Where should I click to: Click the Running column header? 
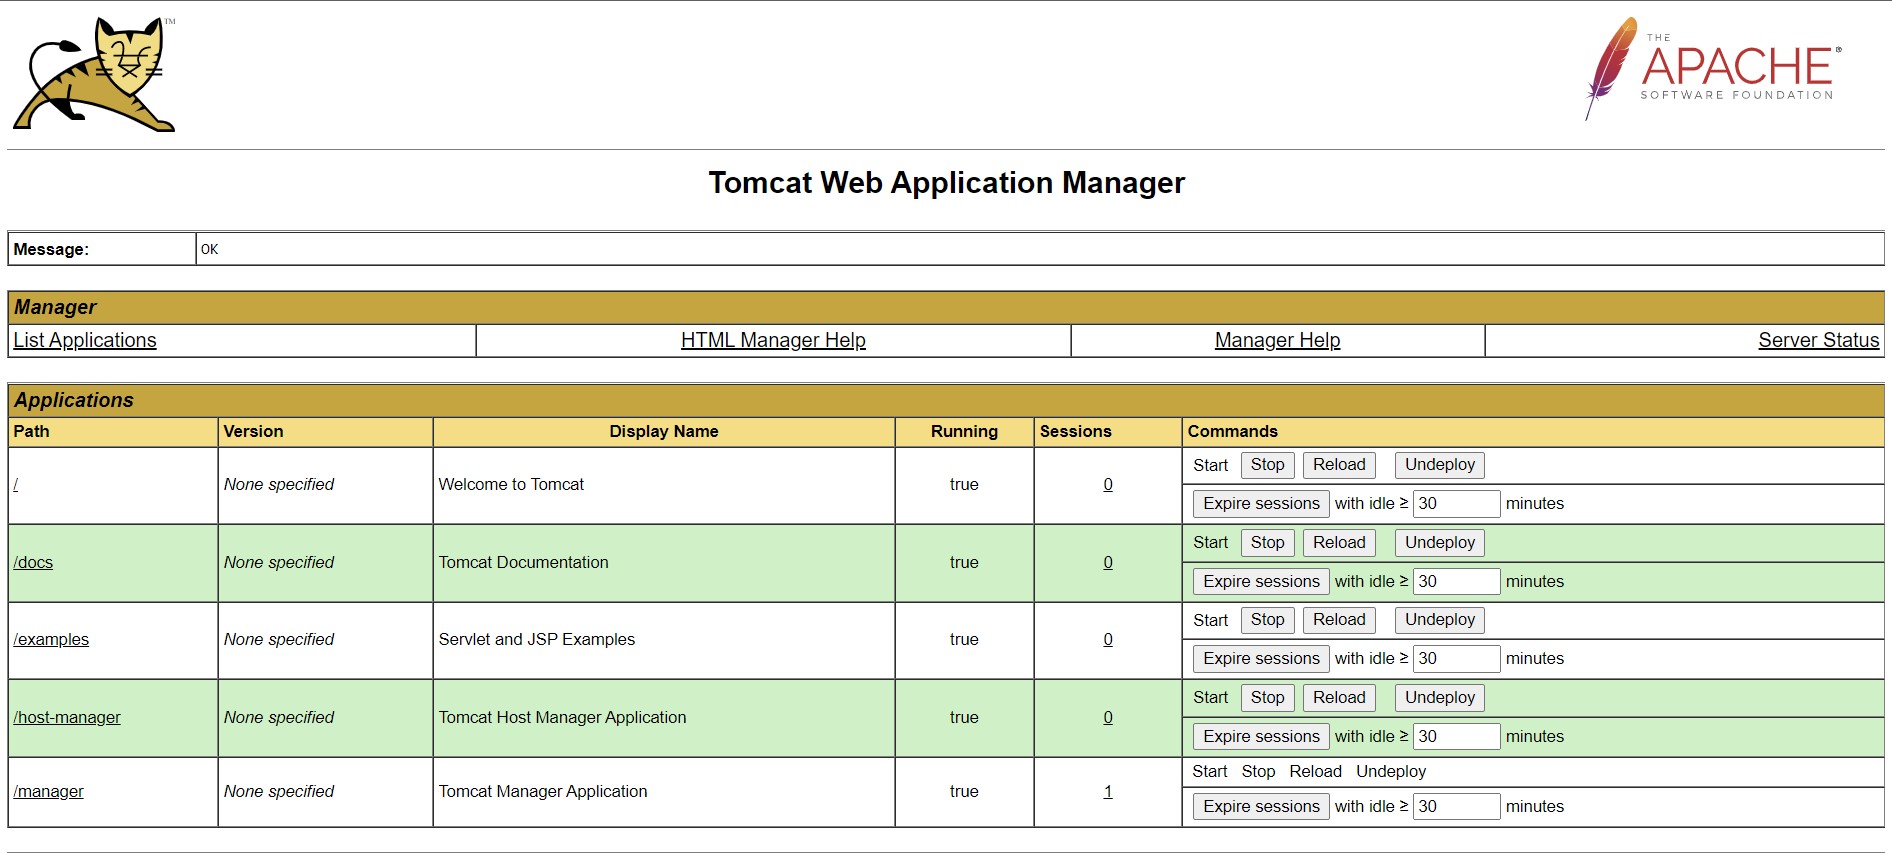[964, 431]
